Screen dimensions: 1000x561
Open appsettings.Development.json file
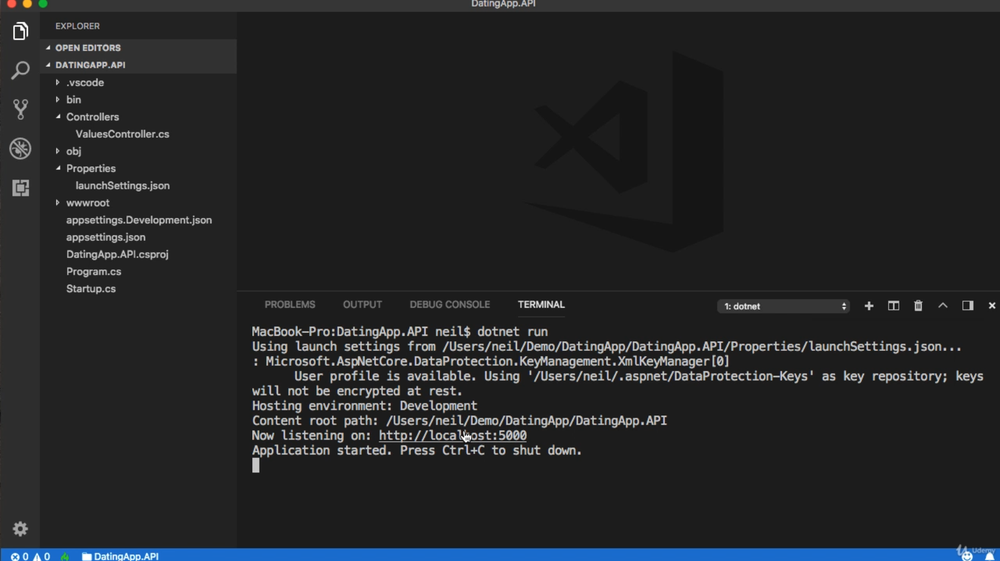139,220
